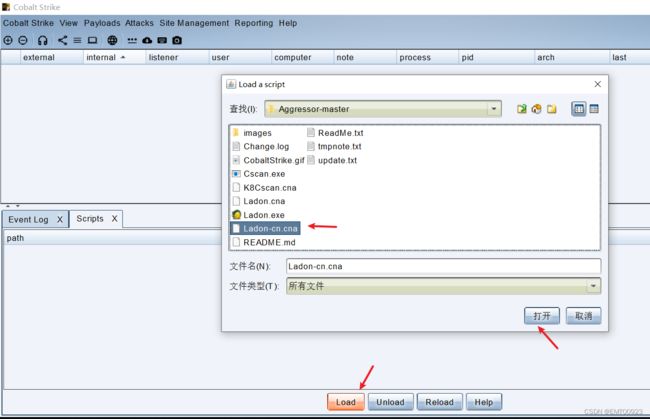Screen dimensions: 650x419
Task: Sort by process column header
Action: click(428, 57)
